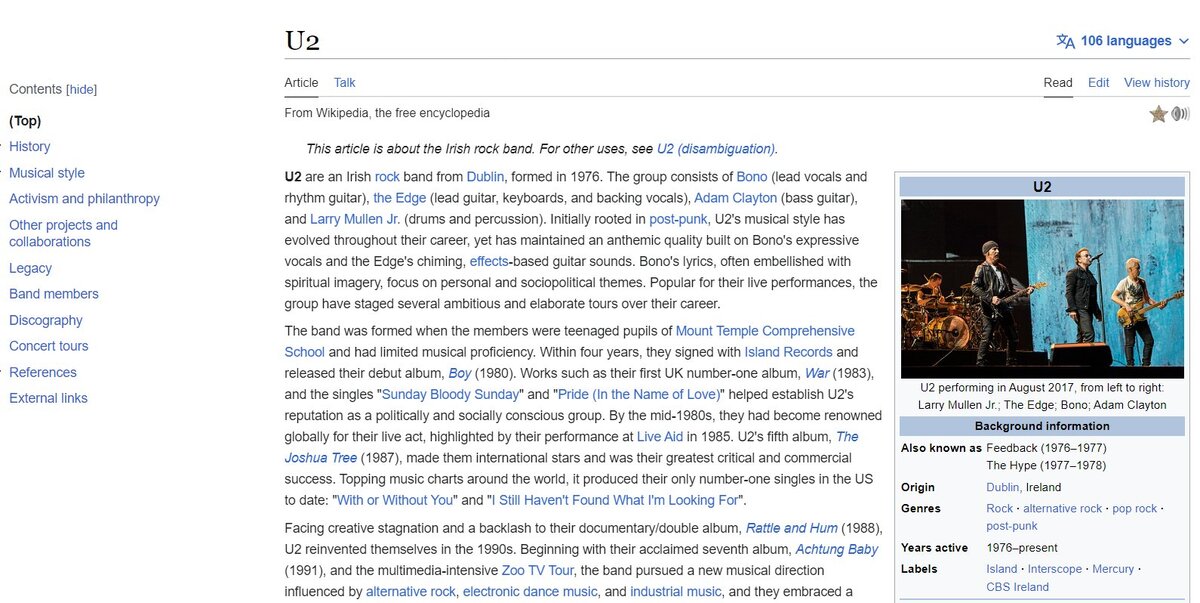Open the Zoo TV Tour link

(539, 571)
